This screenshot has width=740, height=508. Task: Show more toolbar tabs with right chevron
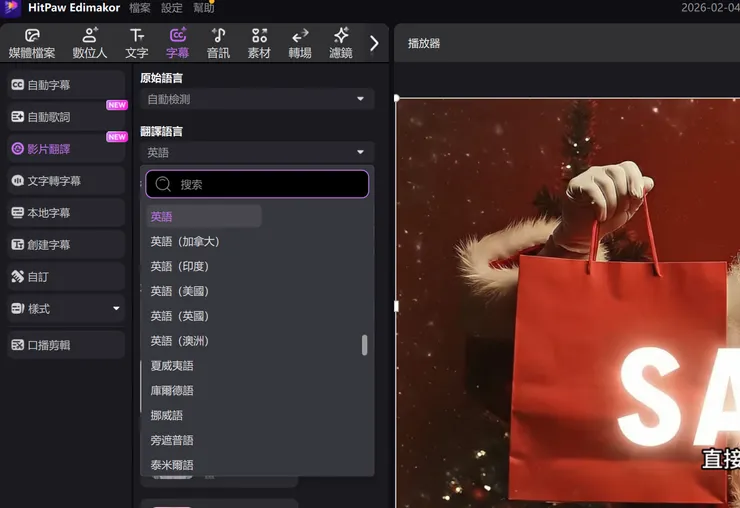click(x=374, y=43)
